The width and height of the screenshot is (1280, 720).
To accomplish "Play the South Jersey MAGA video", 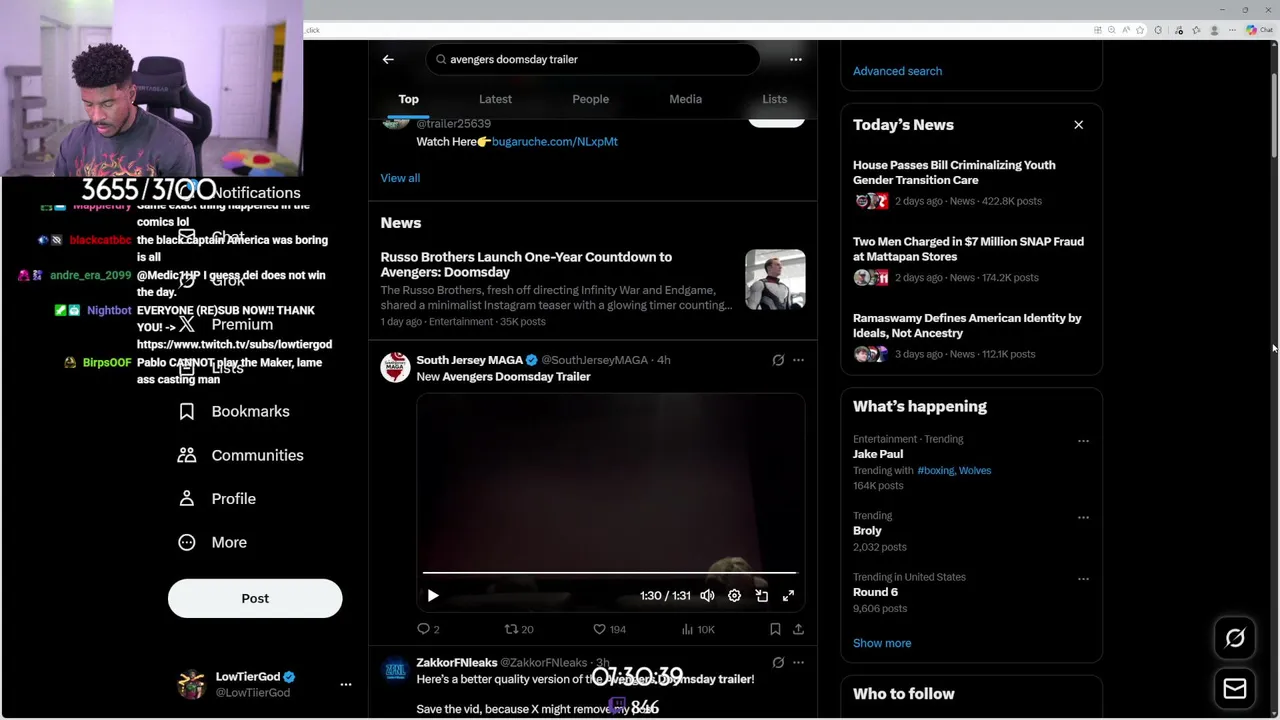I will [433, 595].
